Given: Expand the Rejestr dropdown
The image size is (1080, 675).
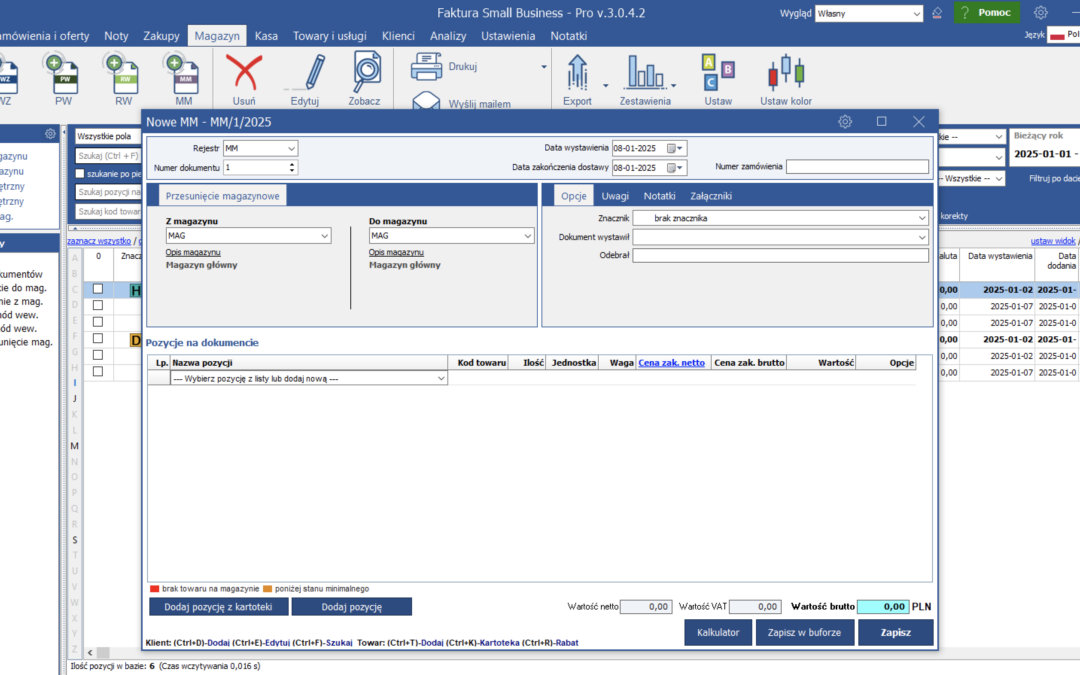Looking at the screenshot, I should 291,148.
